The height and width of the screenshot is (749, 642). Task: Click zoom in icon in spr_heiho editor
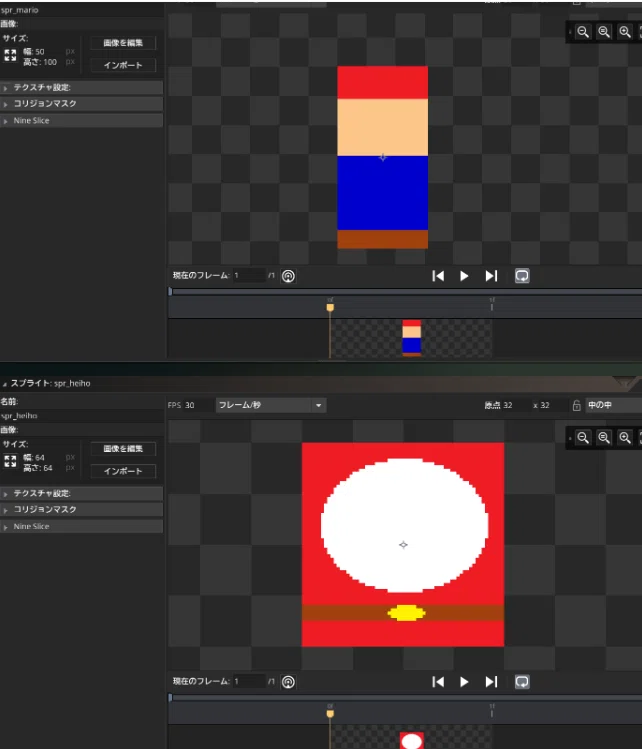(625, 438)
